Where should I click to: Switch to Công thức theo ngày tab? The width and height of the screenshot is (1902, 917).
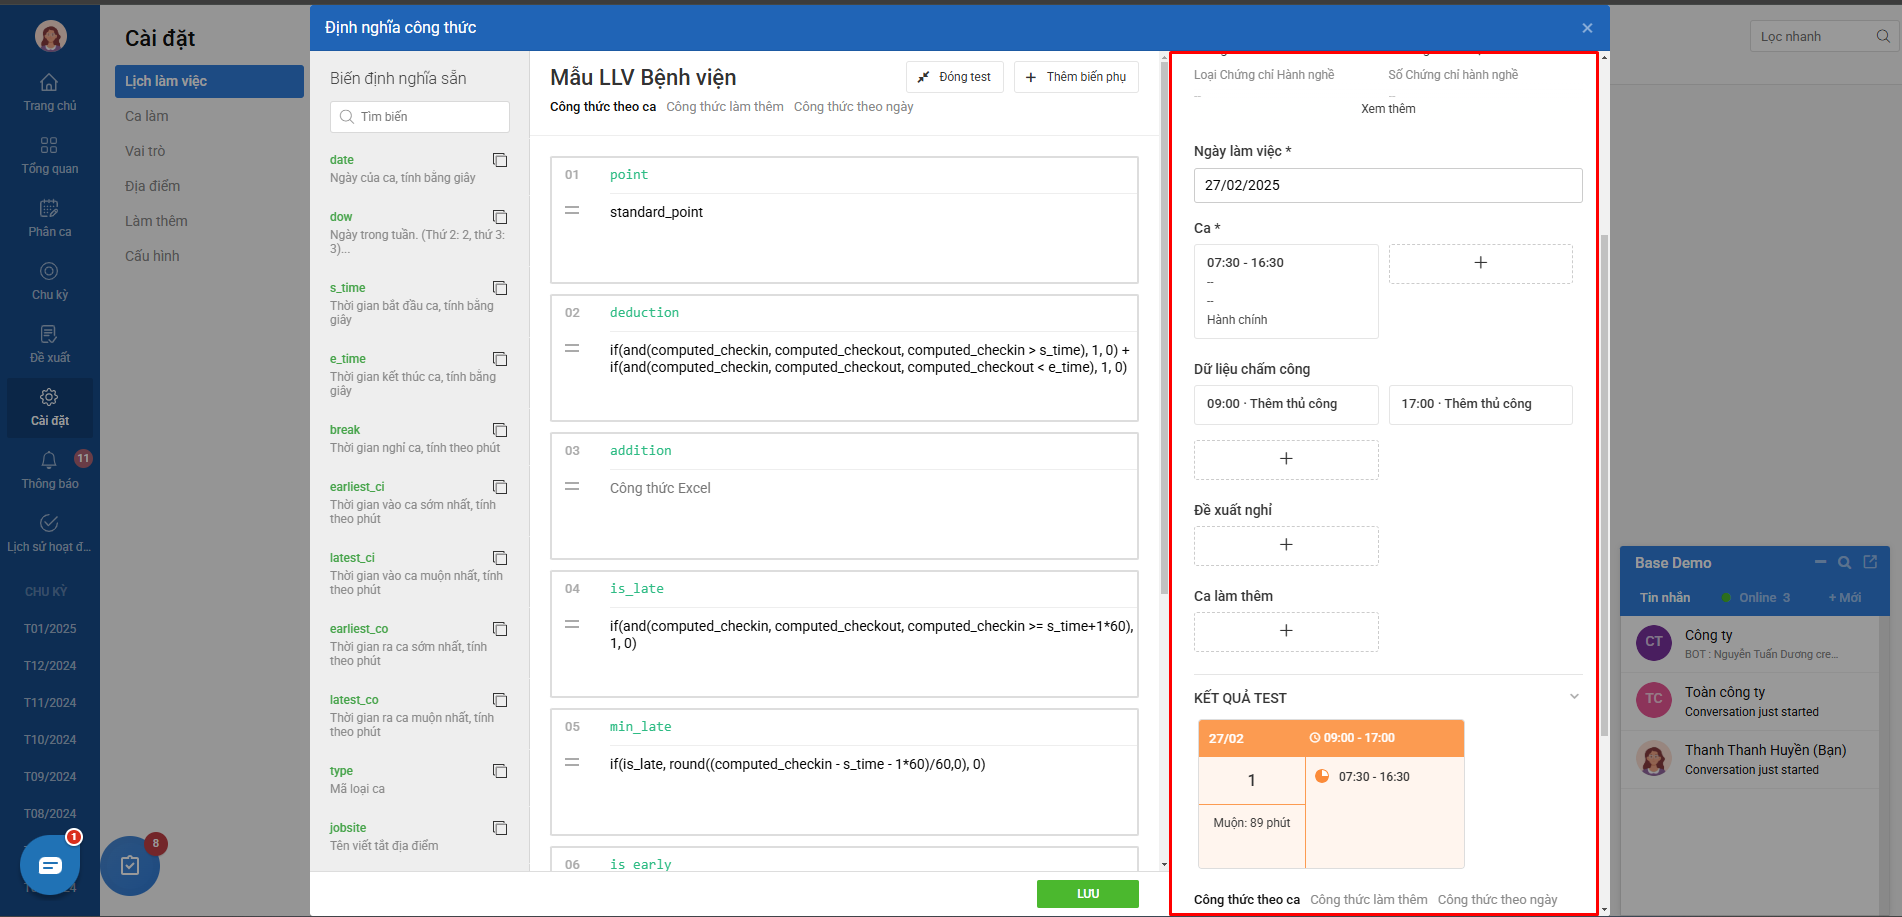tap(854, 107)
